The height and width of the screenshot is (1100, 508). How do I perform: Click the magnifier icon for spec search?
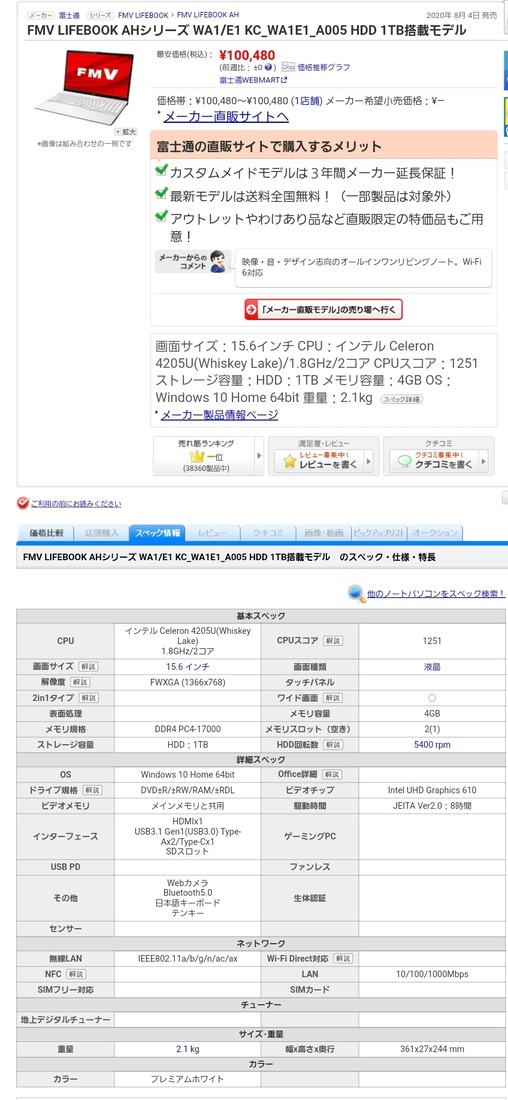(356, 593)
